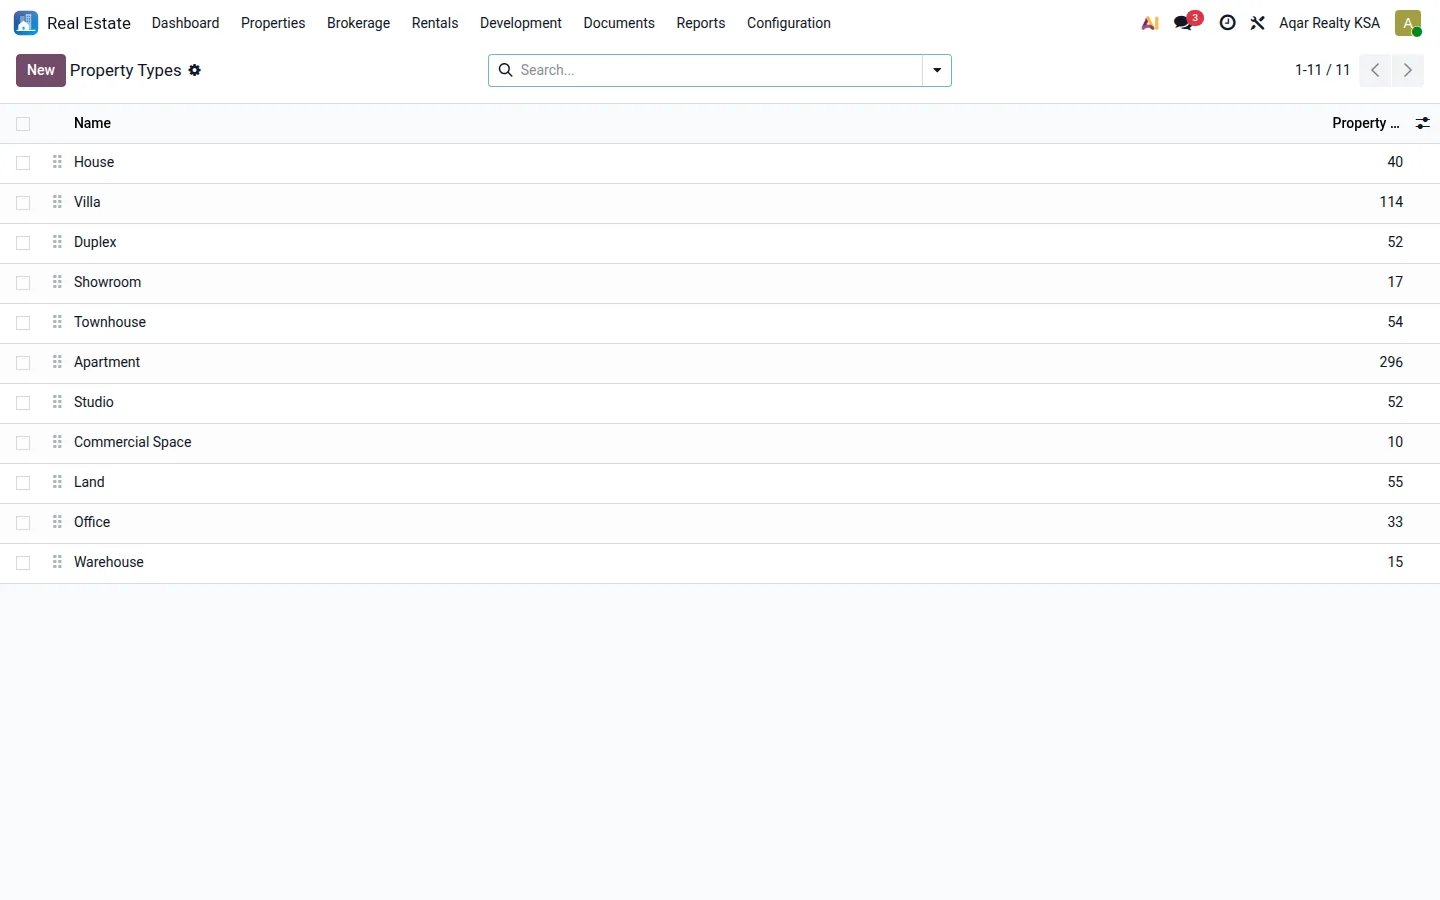
Task: Expand the search options dropdown arrow
Action: (x=937, y=70)
